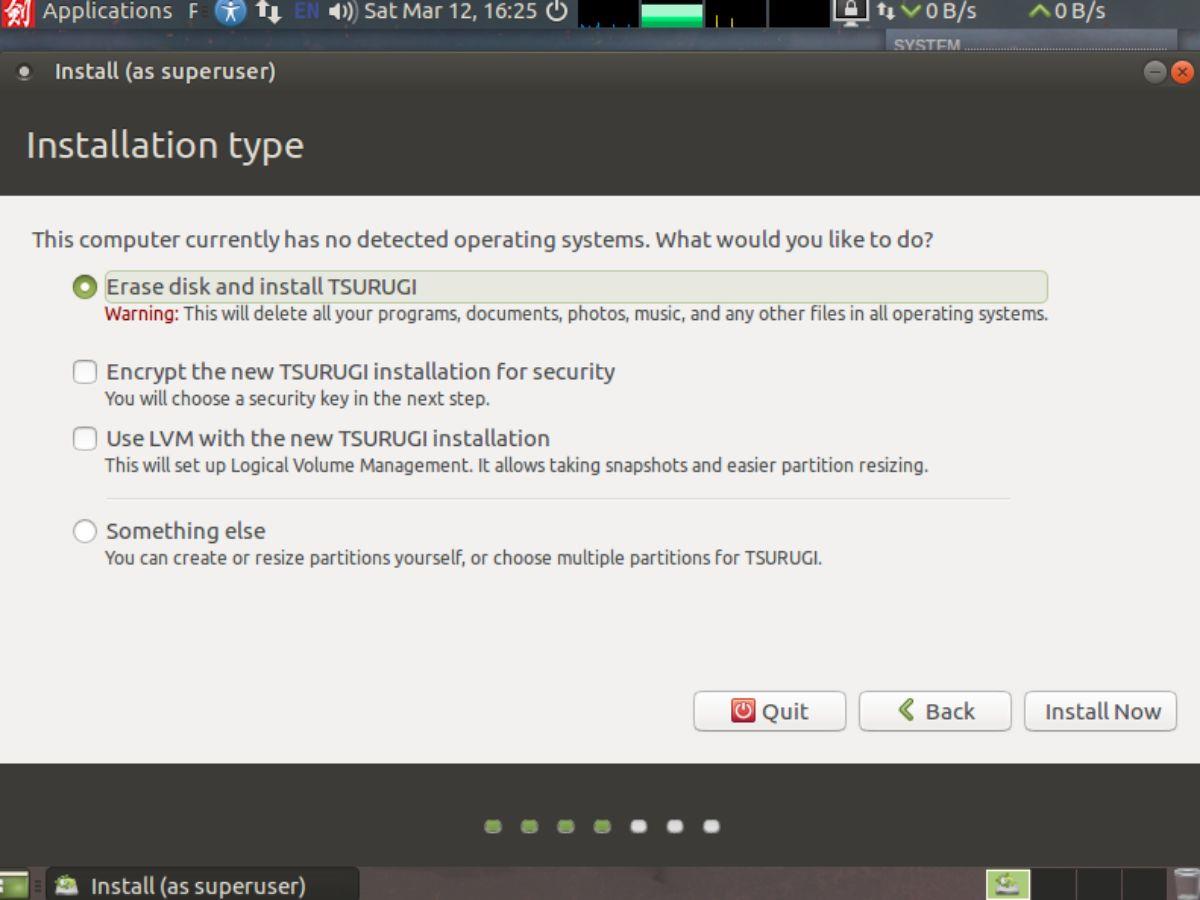Open the accessibility options icon
This screenshot has width=1200, height=900.
228,12
